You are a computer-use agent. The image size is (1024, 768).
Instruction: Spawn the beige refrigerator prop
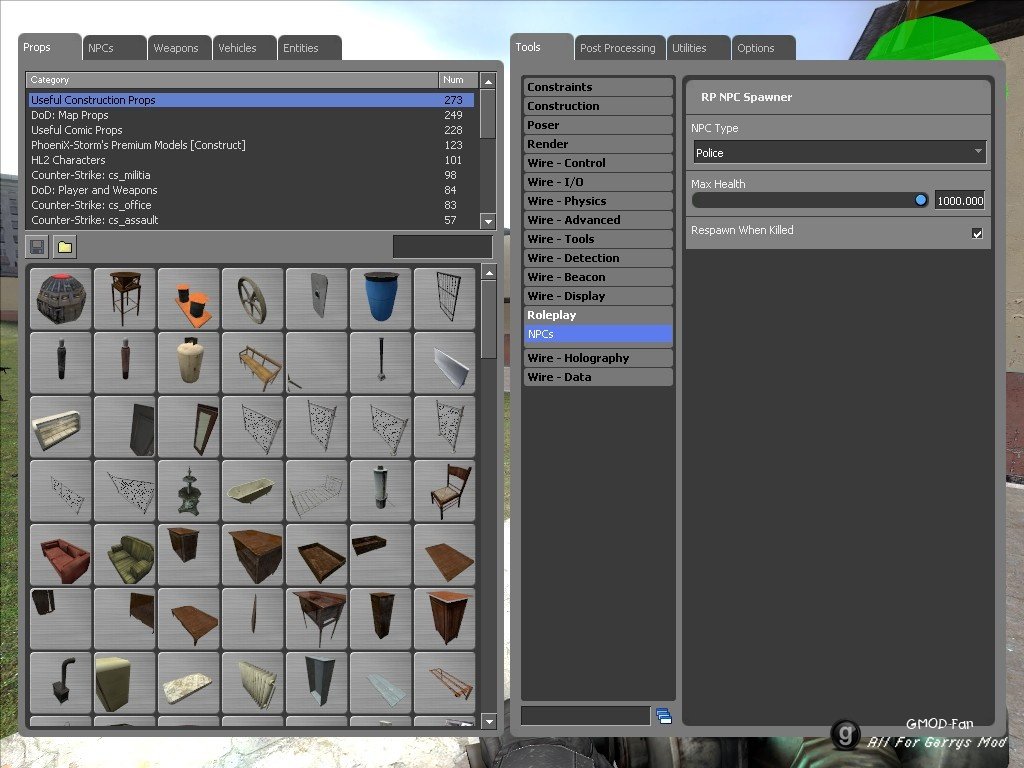pos(125,682)
